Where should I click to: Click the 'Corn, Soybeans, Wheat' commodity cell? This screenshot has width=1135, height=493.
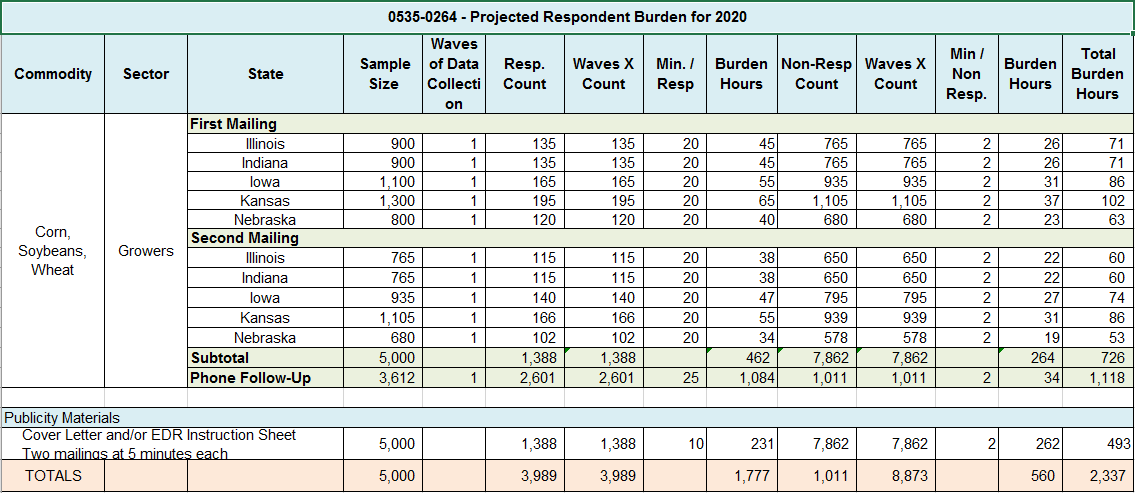tap(53, 250)
